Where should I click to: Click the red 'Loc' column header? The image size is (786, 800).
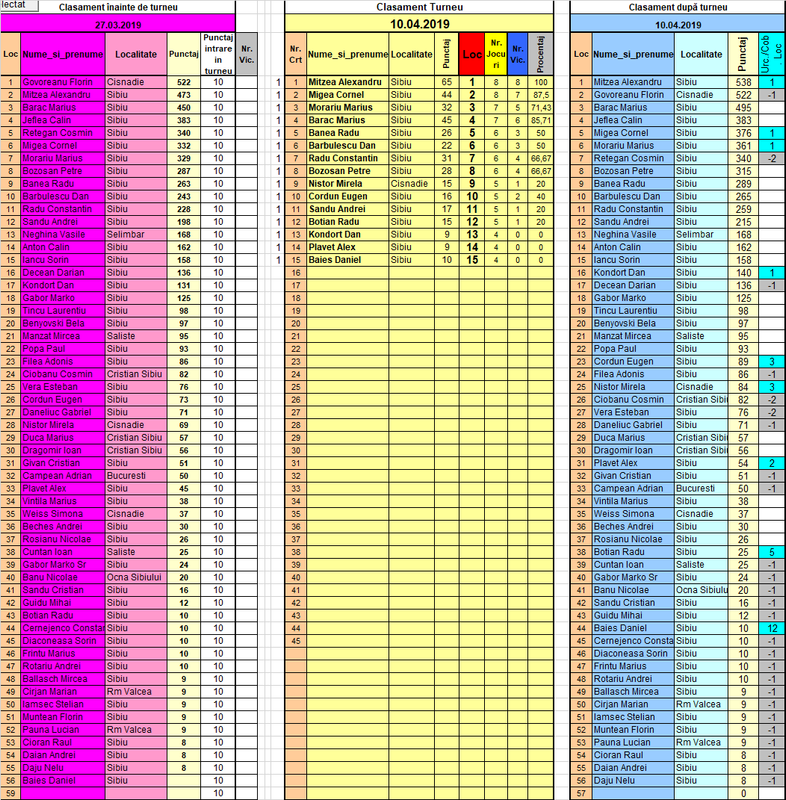click(x=472, y=54)
